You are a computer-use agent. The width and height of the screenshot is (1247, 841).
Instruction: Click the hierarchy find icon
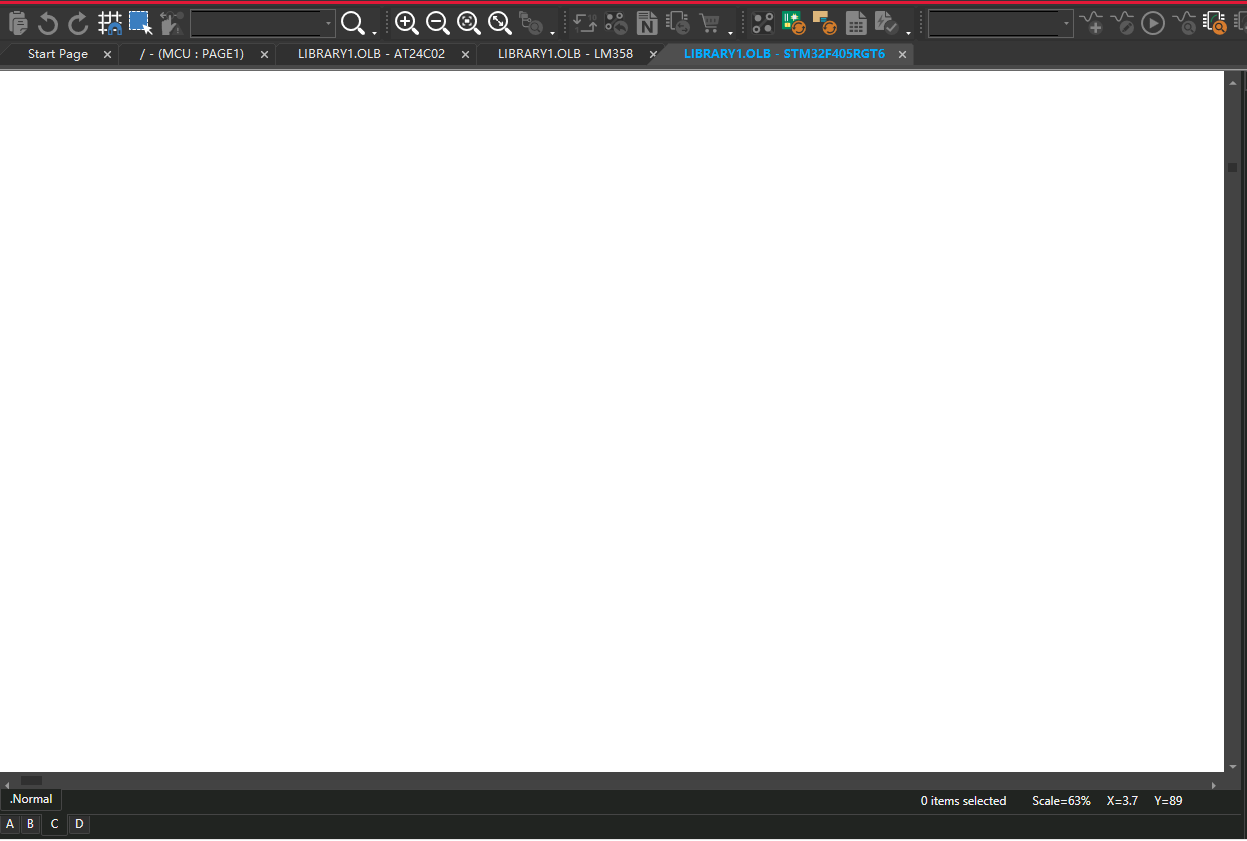(x=531, y=23)
